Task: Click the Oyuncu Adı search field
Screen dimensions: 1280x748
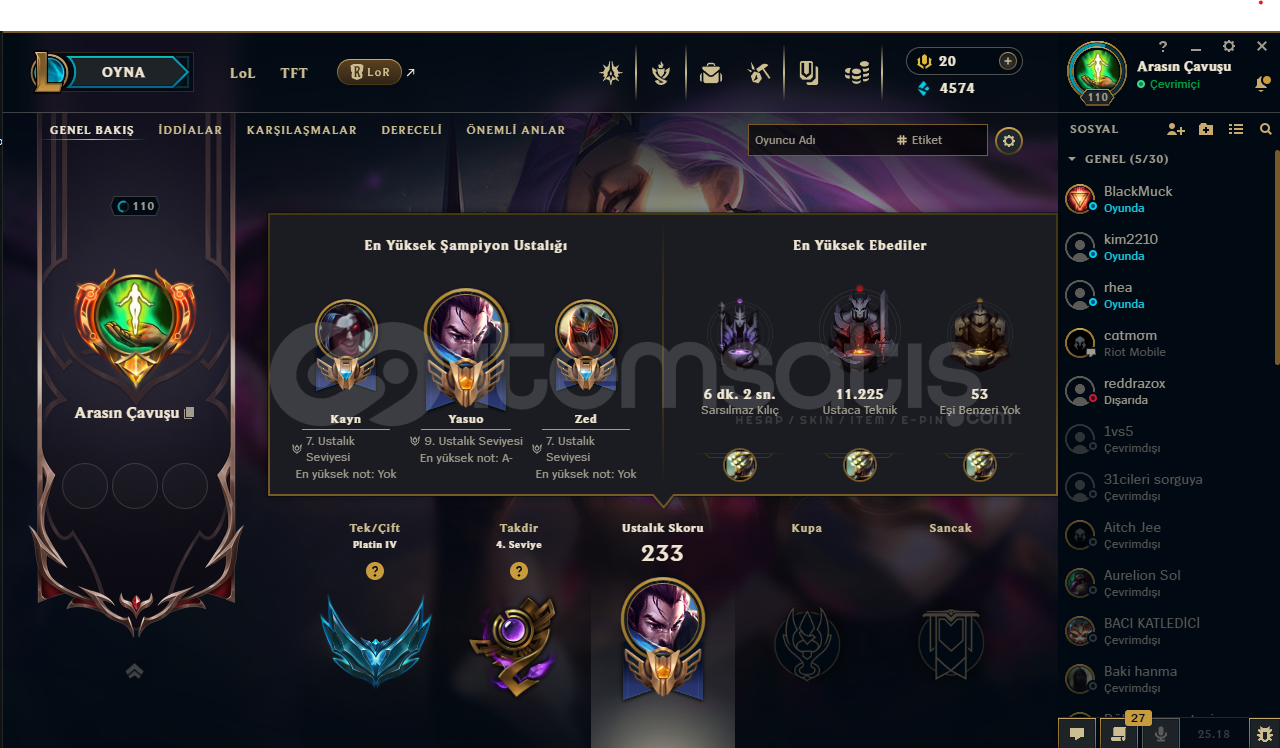Action: [x=818, y=140]
